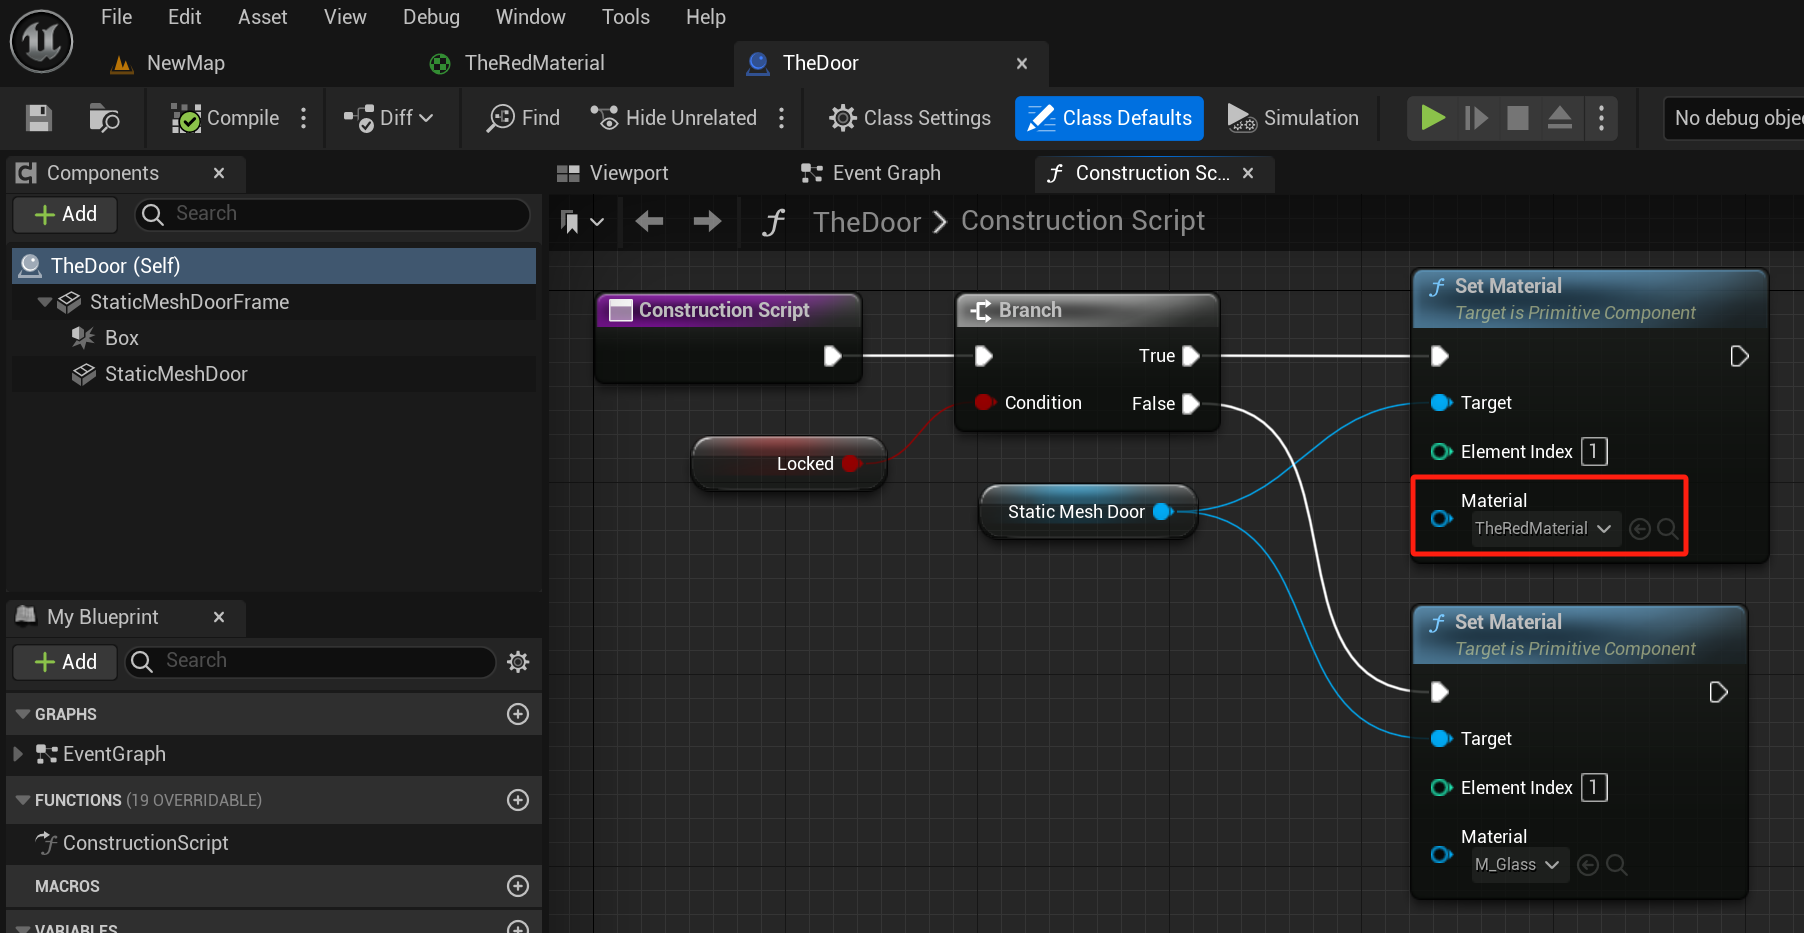
Task: Open play options three-dot menu
Action: tap(1602, 118)
